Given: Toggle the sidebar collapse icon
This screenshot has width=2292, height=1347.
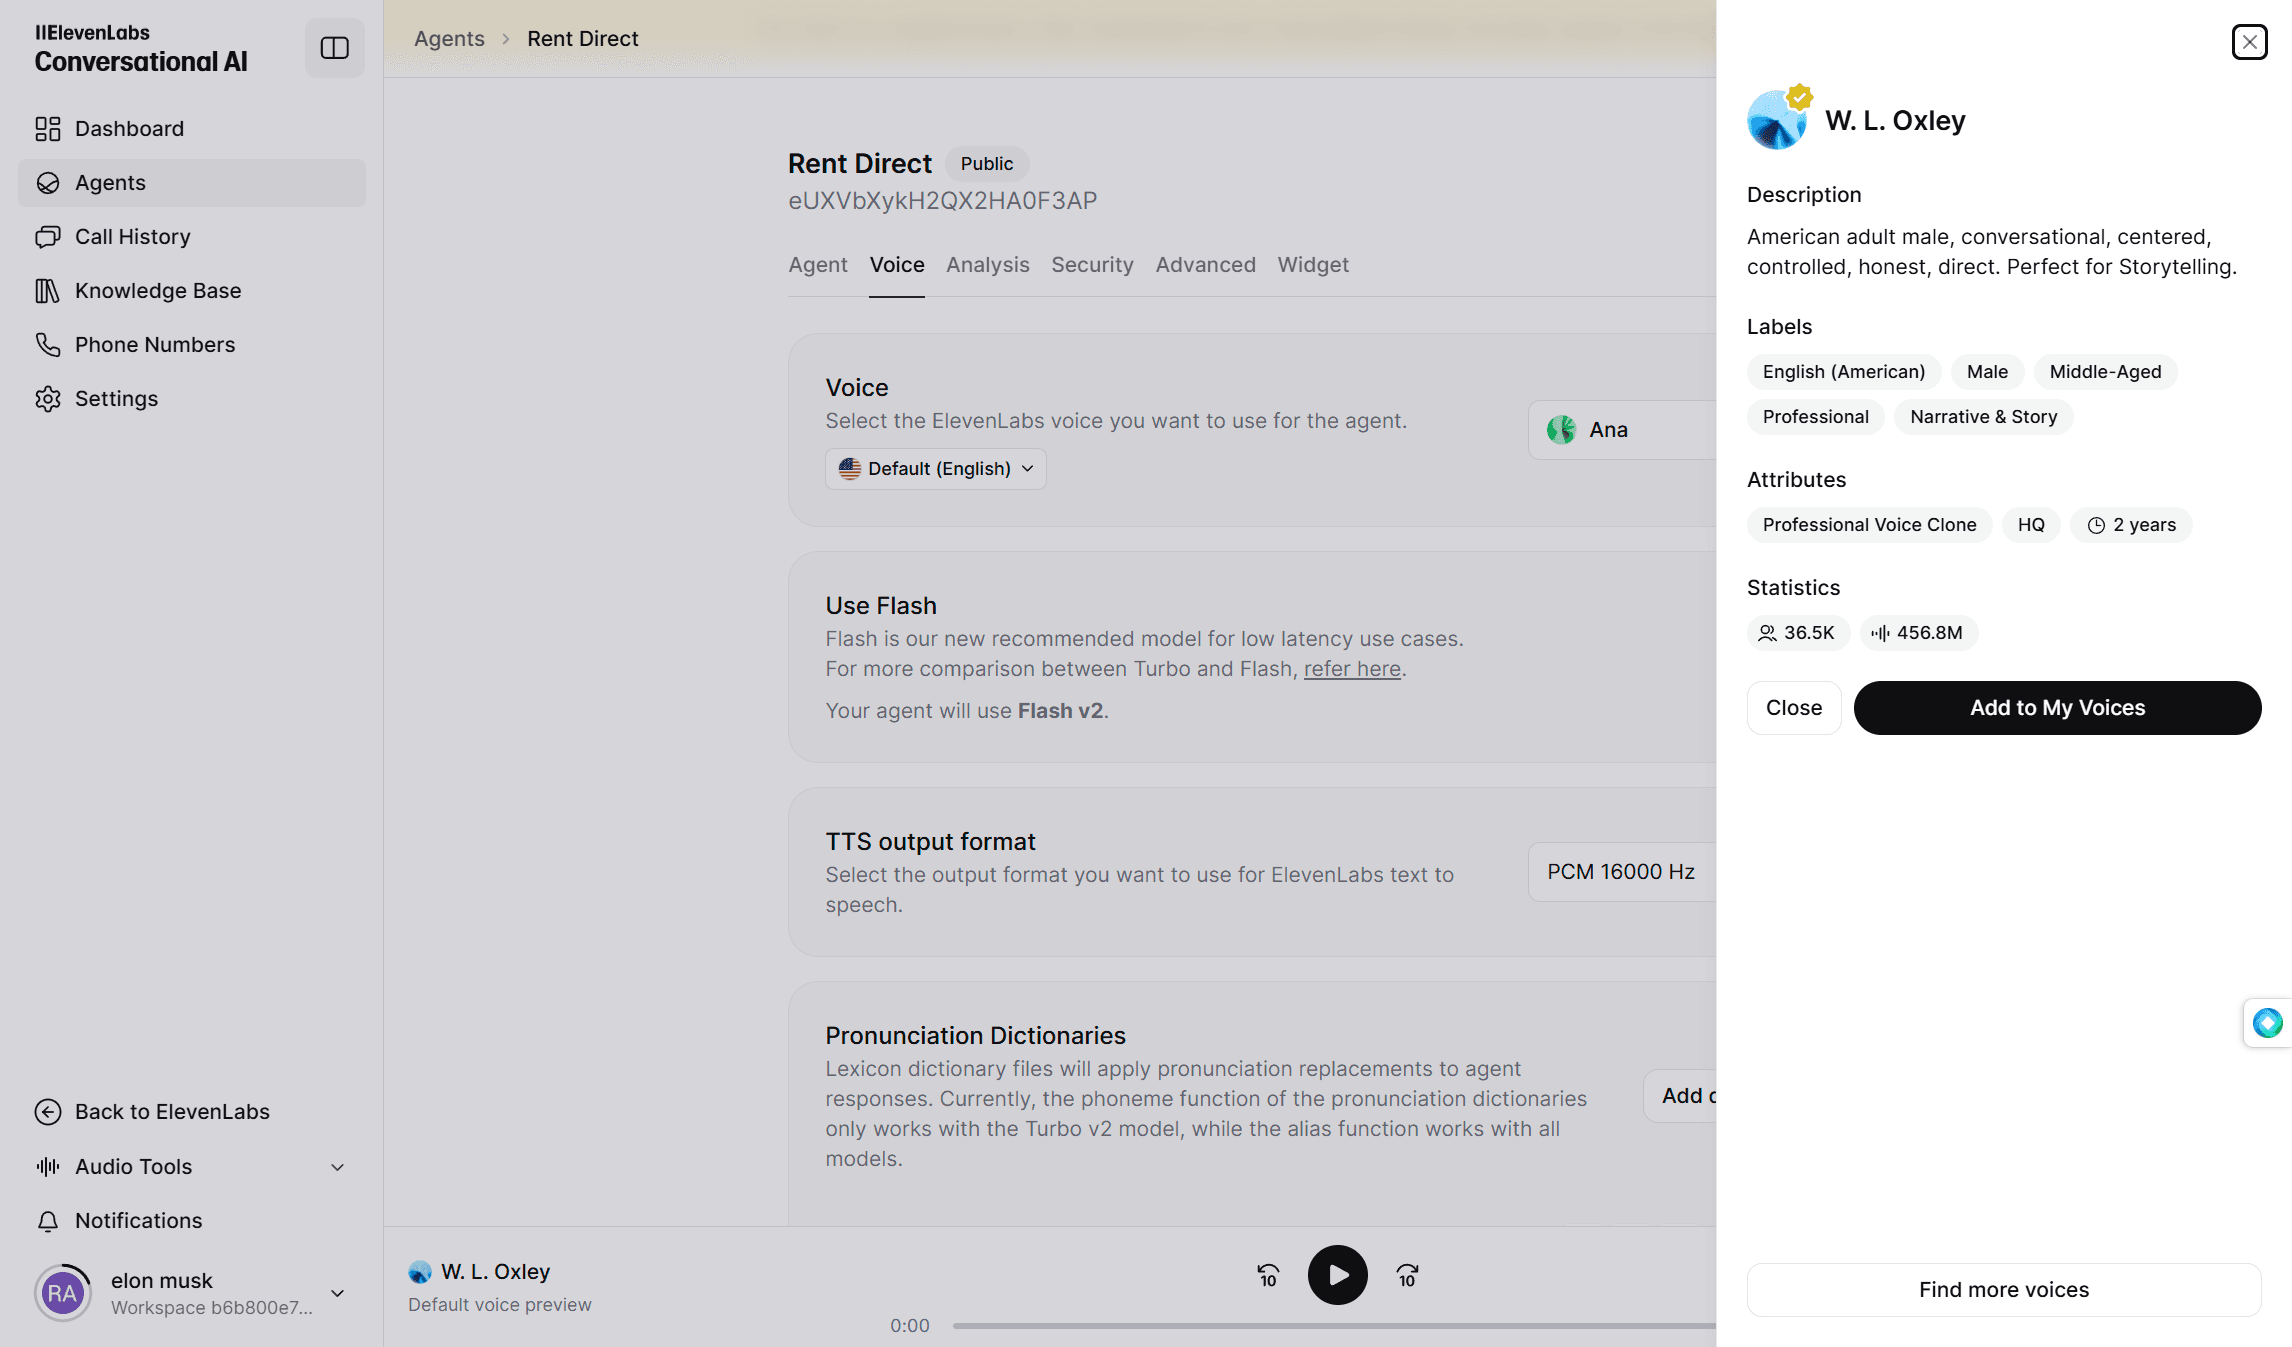Looking at the screenshot, I should coord(334,48).
